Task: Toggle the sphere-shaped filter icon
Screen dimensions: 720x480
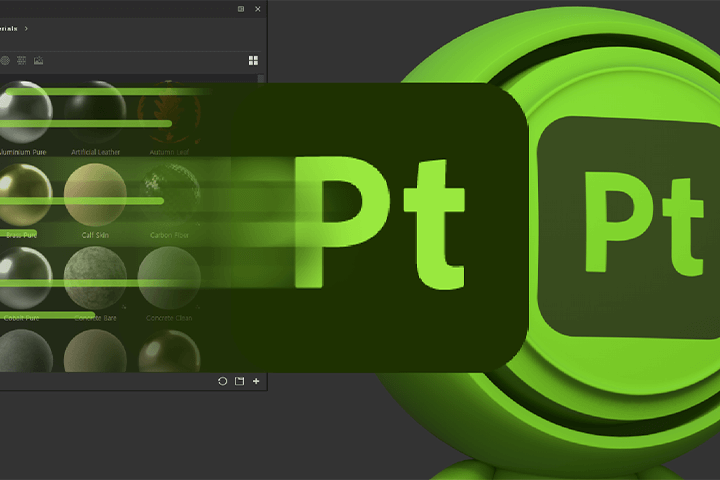Action: point(5,60)
